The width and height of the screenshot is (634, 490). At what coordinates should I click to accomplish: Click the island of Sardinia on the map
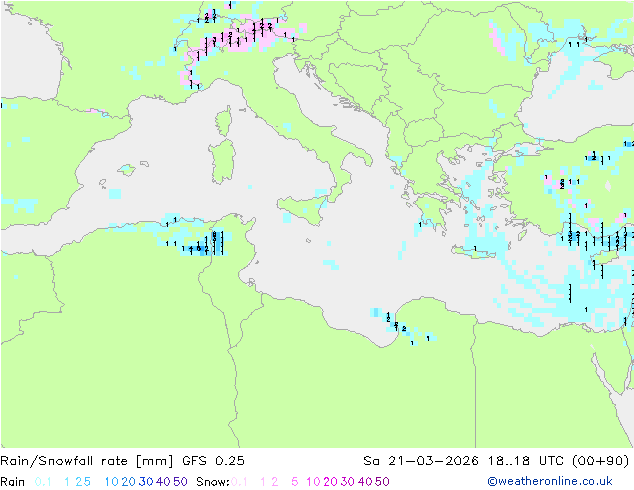point(222,162)
